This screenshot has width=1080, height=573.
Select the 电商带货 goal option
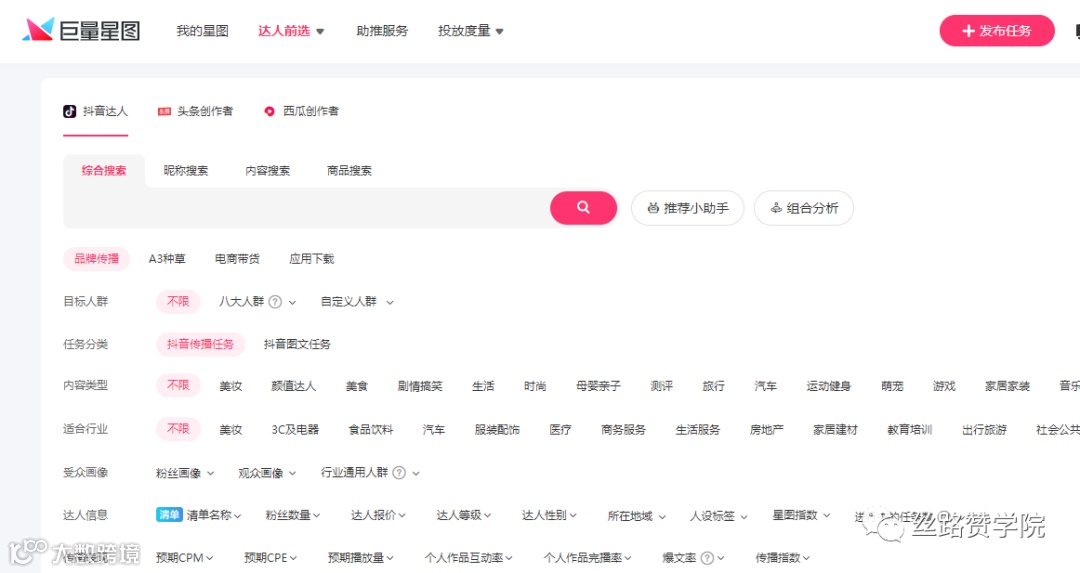coord(237,259)
